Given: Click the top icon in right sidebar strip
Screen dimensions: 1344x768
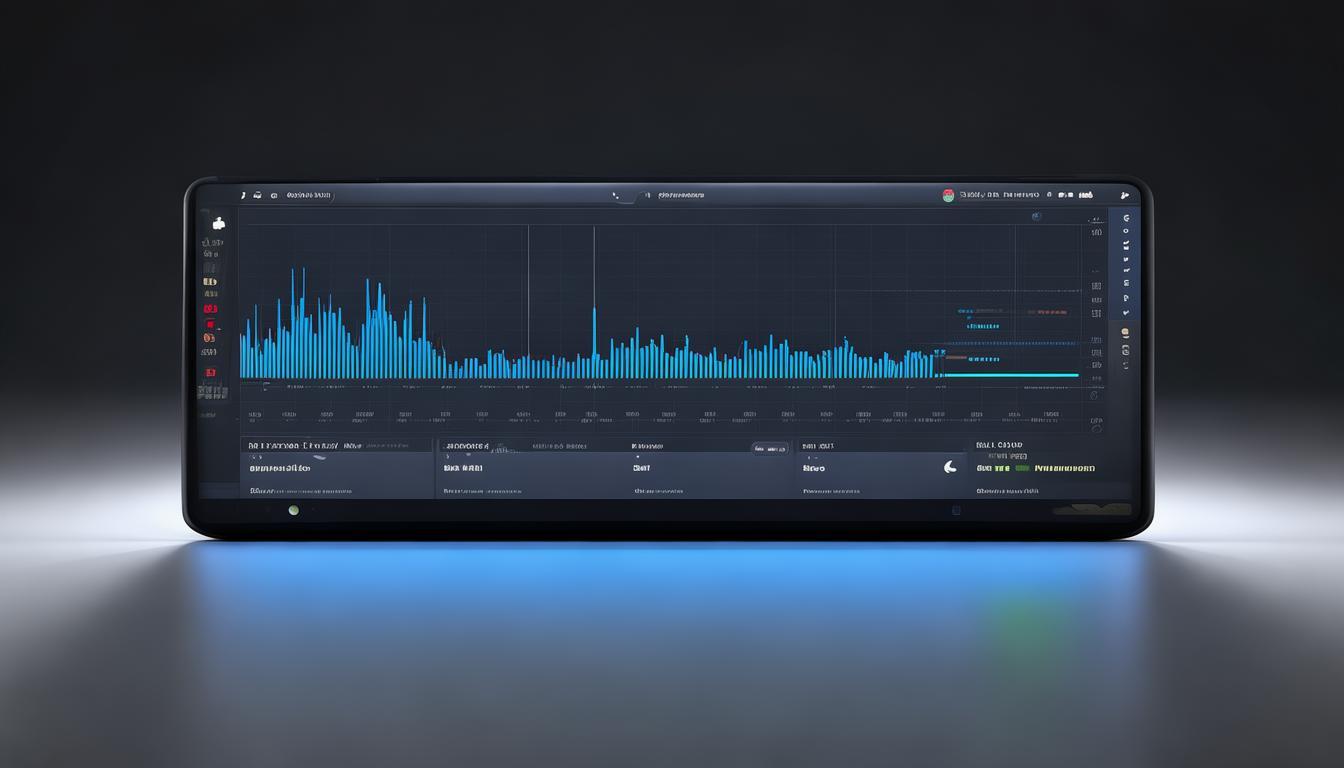Looking at the screenshot, I should (1126, 218).
